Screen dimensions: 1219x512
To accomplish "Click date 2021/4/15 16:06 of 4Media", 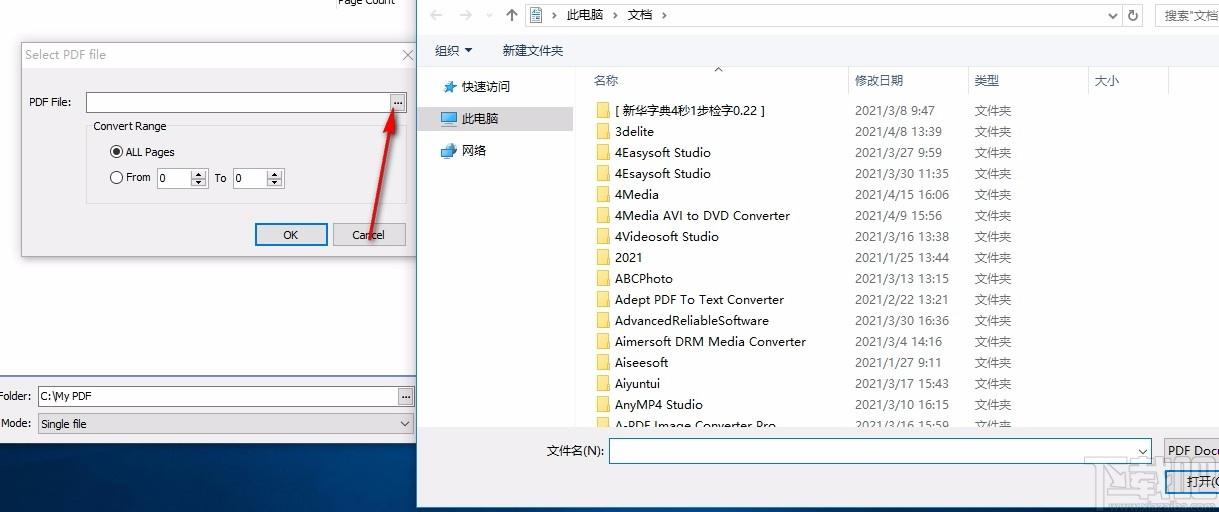I will (902, 194).
